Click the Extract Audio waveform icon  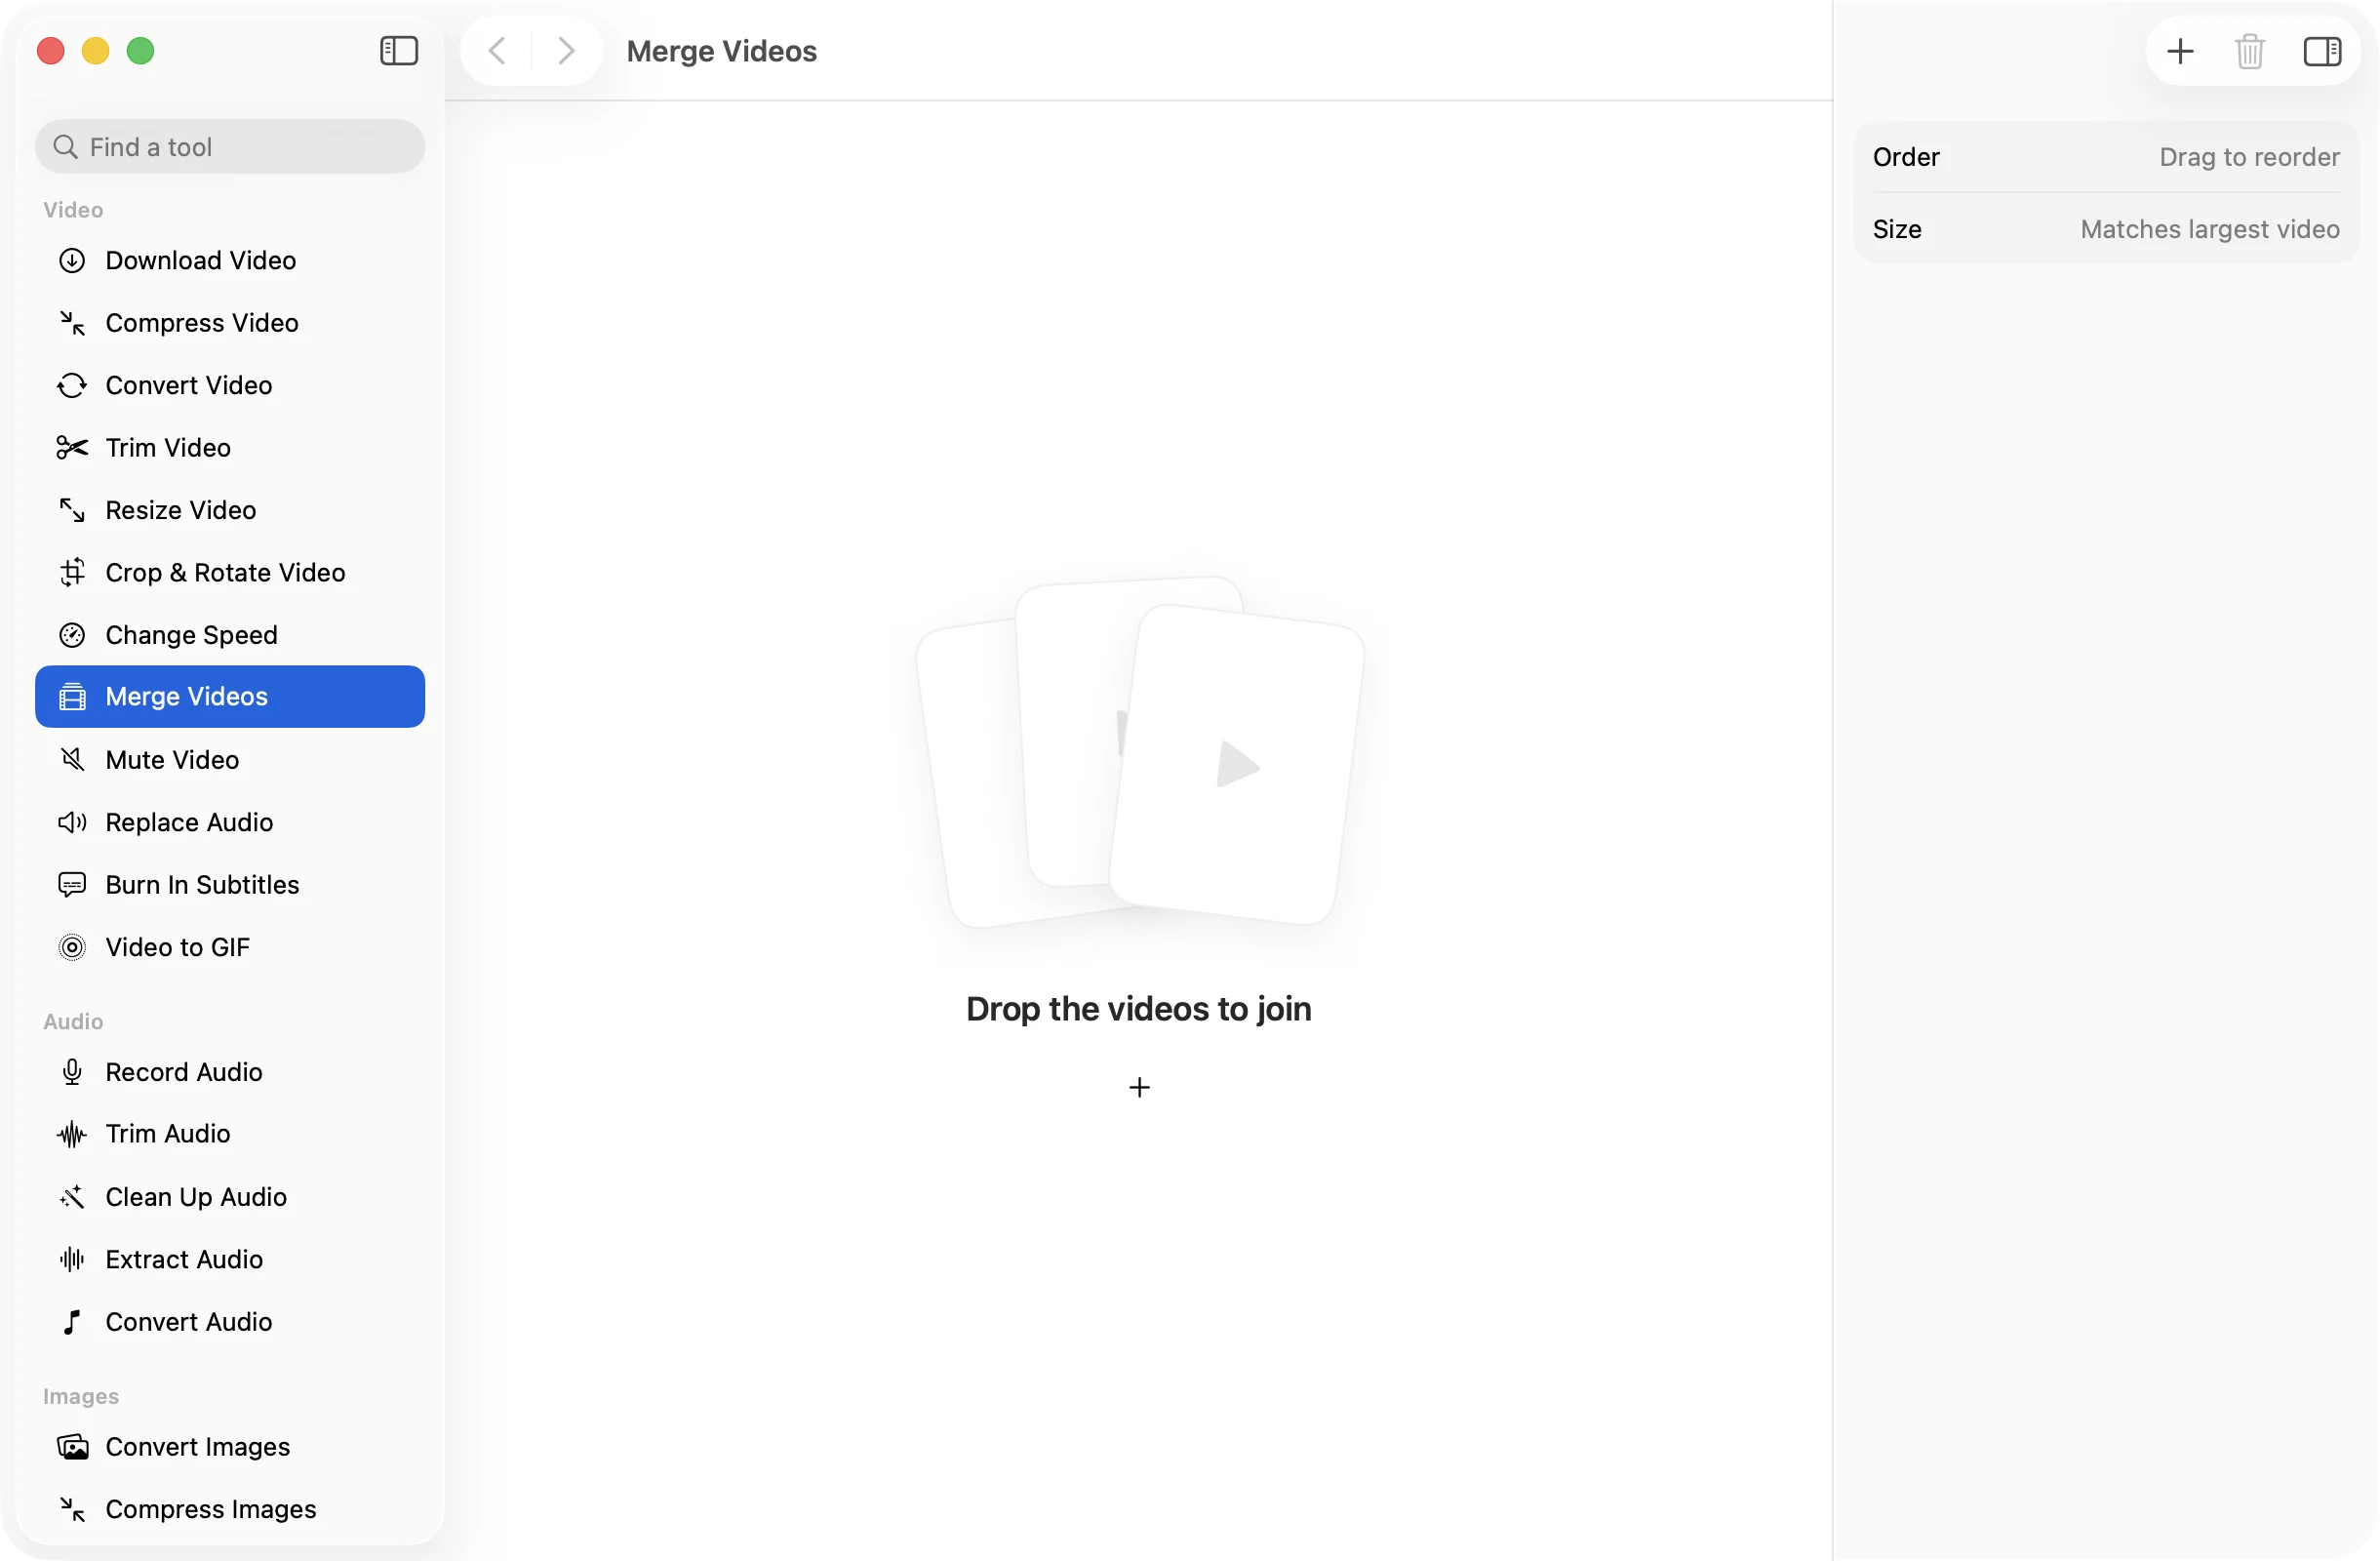[72, 1259]
